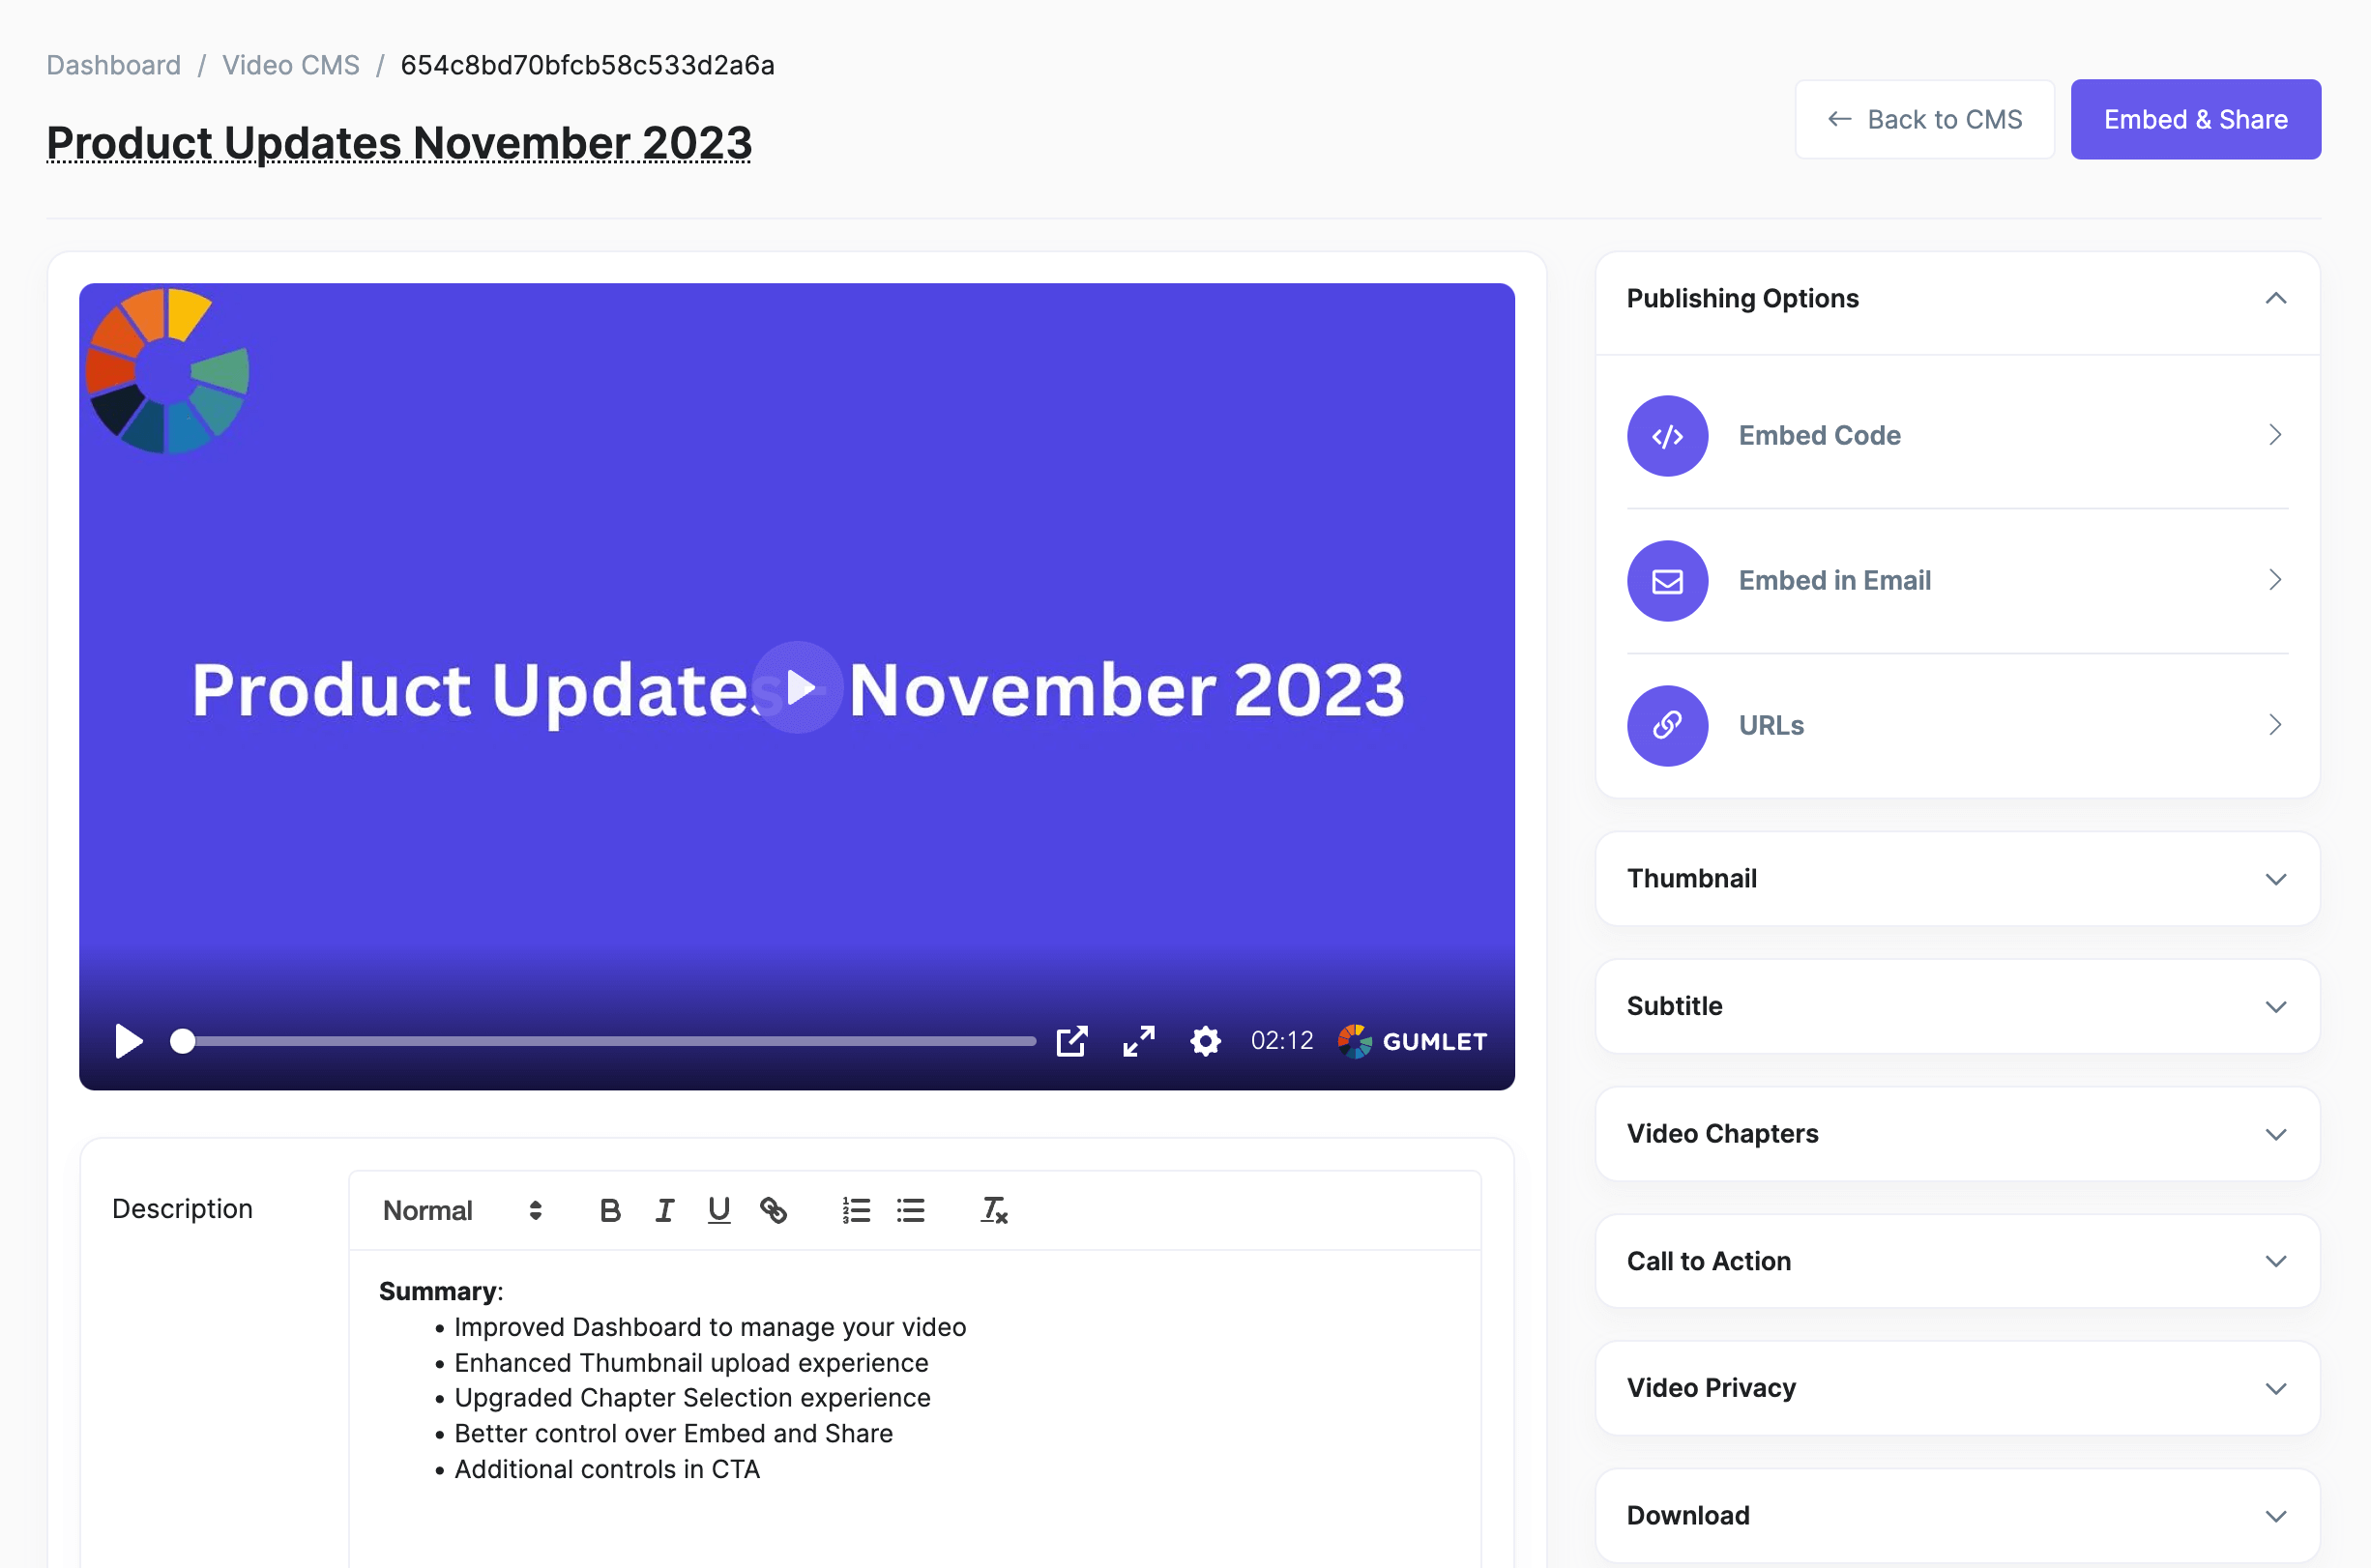Click the Bold formatting icon
Image resolution: width=2371 pixels, height=1568 pixels.
(x=609, y=1210)
